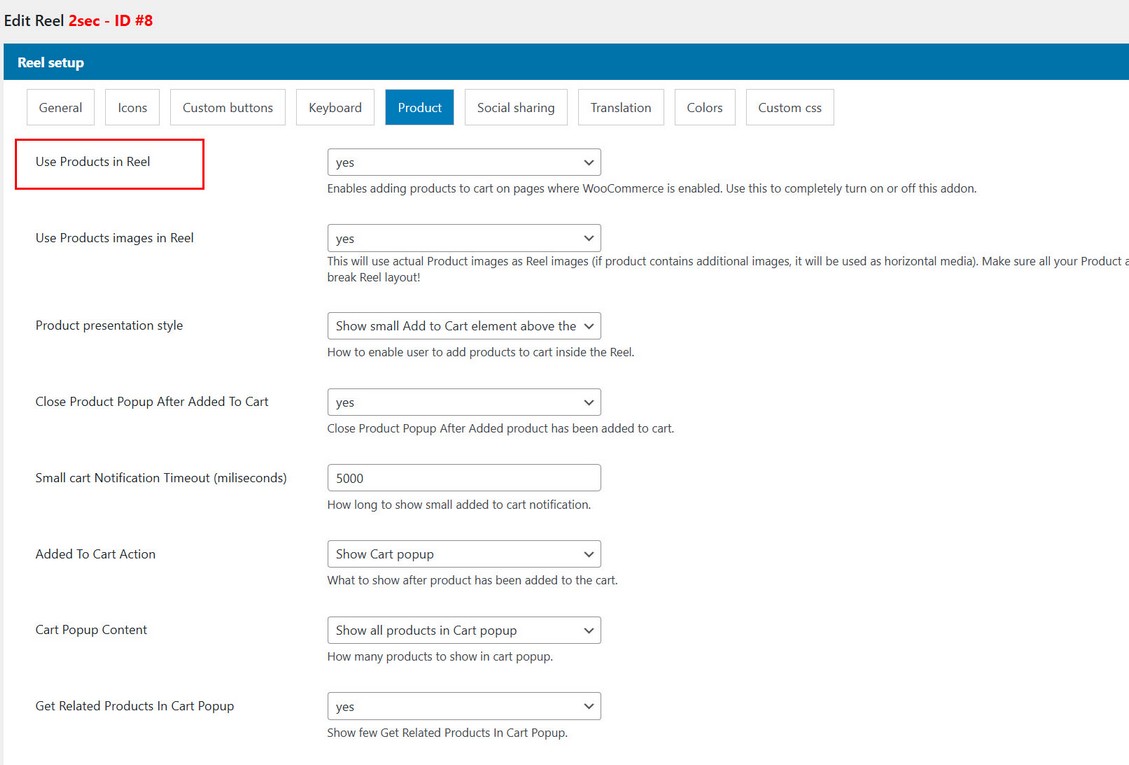Expand the Added To Cart Action dropdown
The image size is (1129, 765).
coord(464,554)
